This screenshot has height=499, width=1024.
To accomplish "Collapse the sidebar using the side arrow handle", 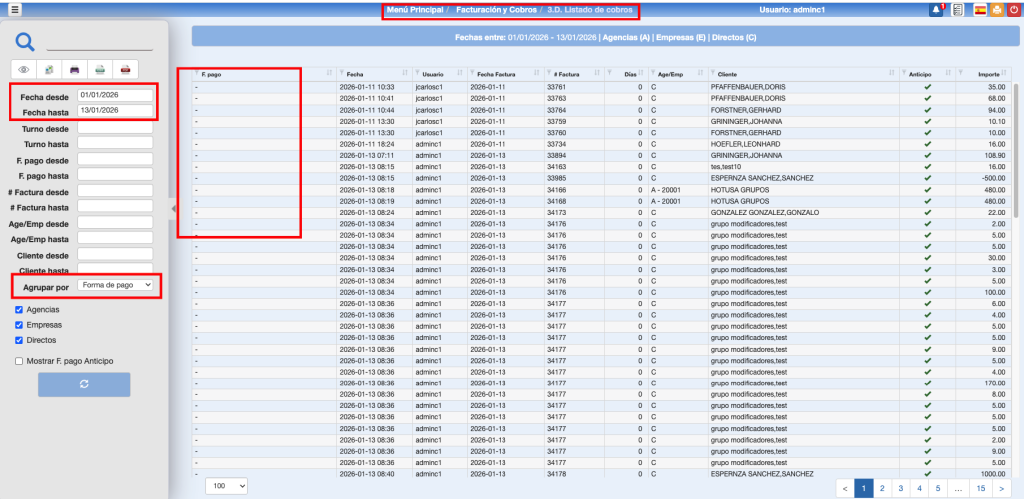I will pos(174,208).
